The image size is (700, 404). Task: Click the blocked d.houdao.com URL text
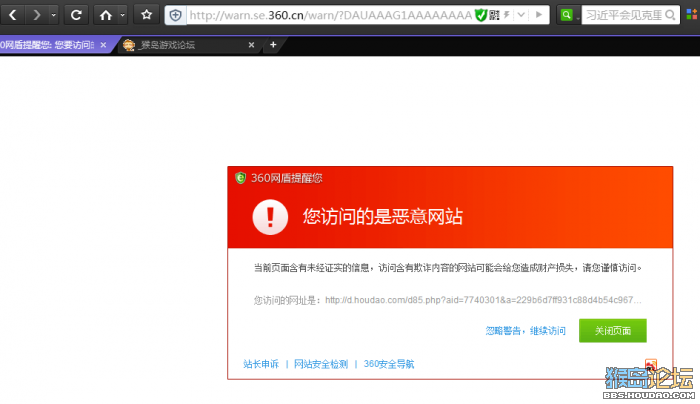pos(483,300)
